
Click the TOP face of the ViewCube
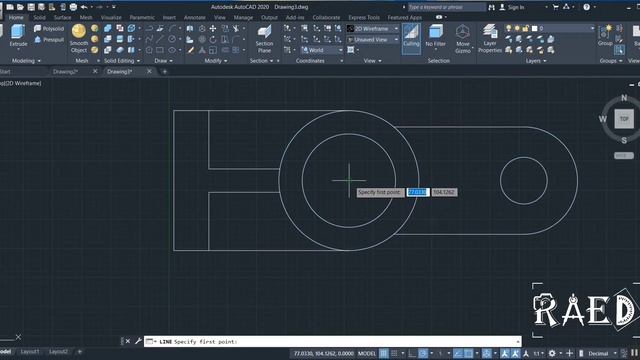(x=624, y=119)
